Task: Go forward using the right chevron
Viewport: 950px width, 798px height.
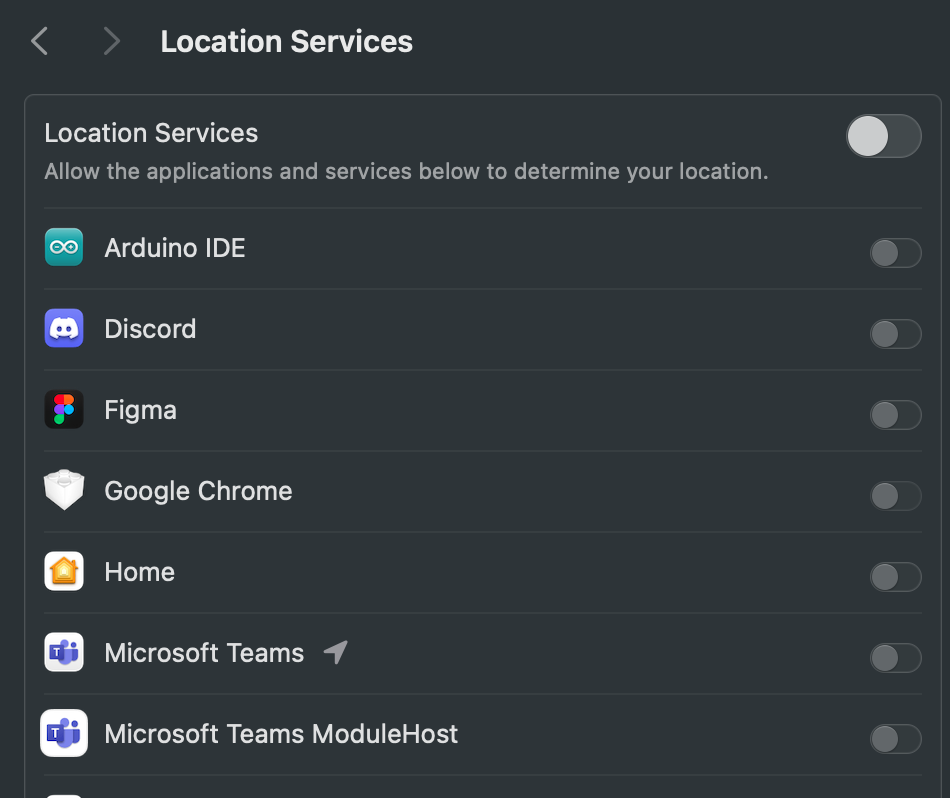Action: (x=111, y=41)
